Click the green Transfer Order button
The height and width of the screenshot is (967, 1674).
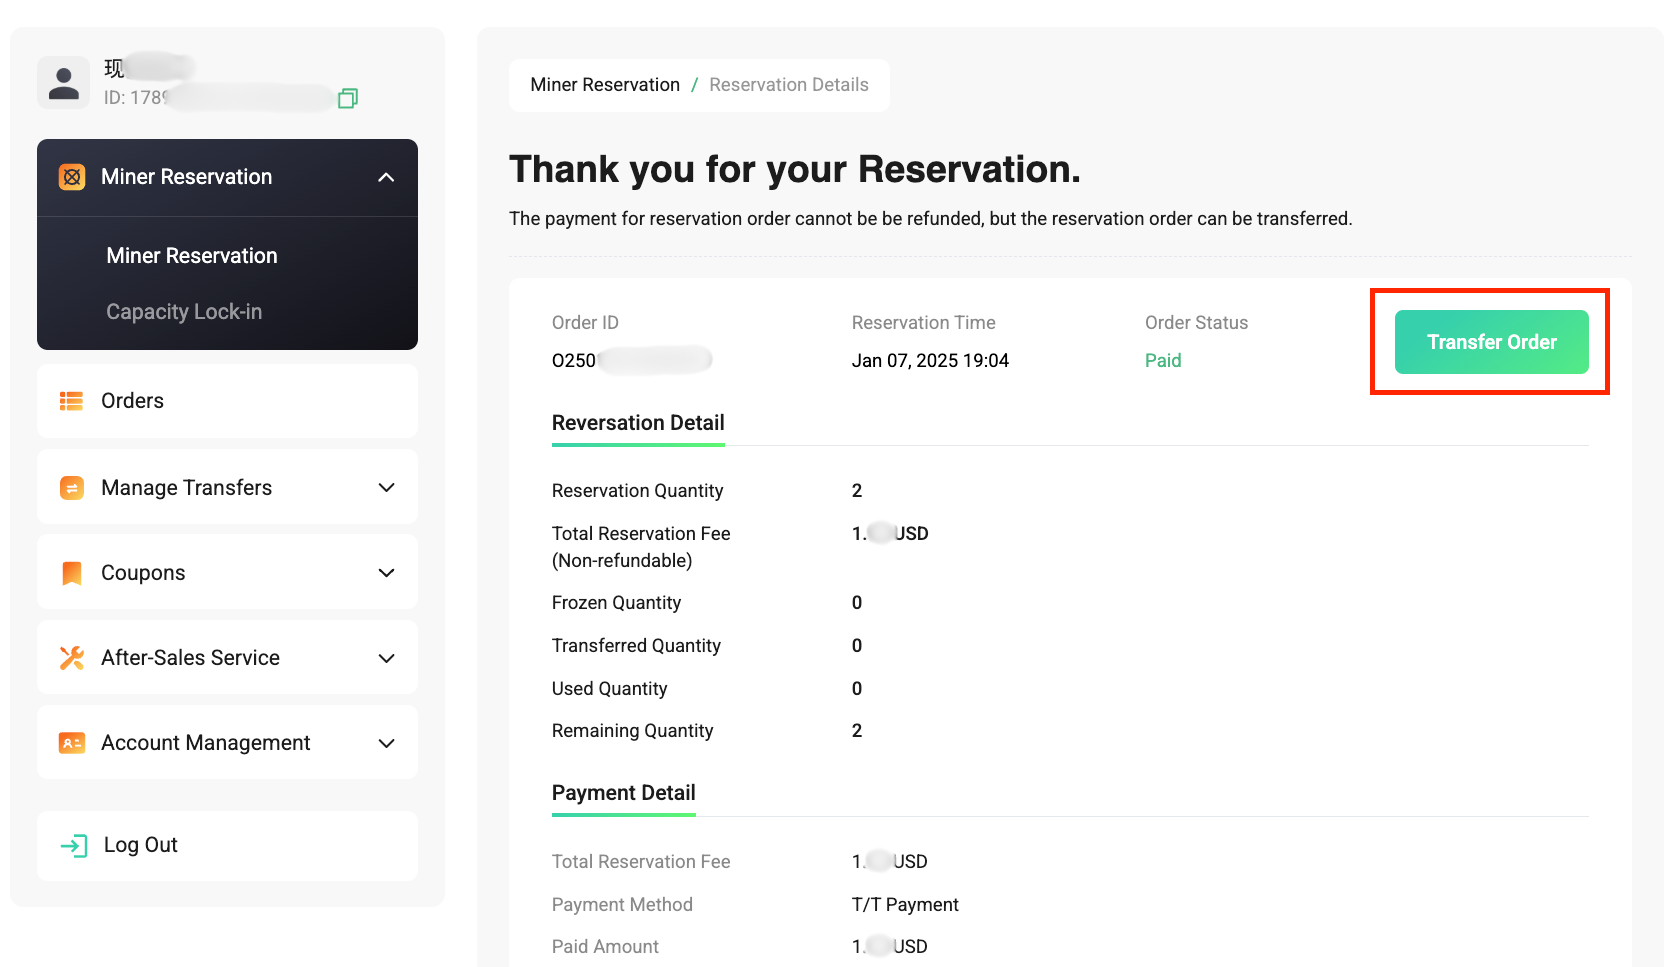point(1491,342)
